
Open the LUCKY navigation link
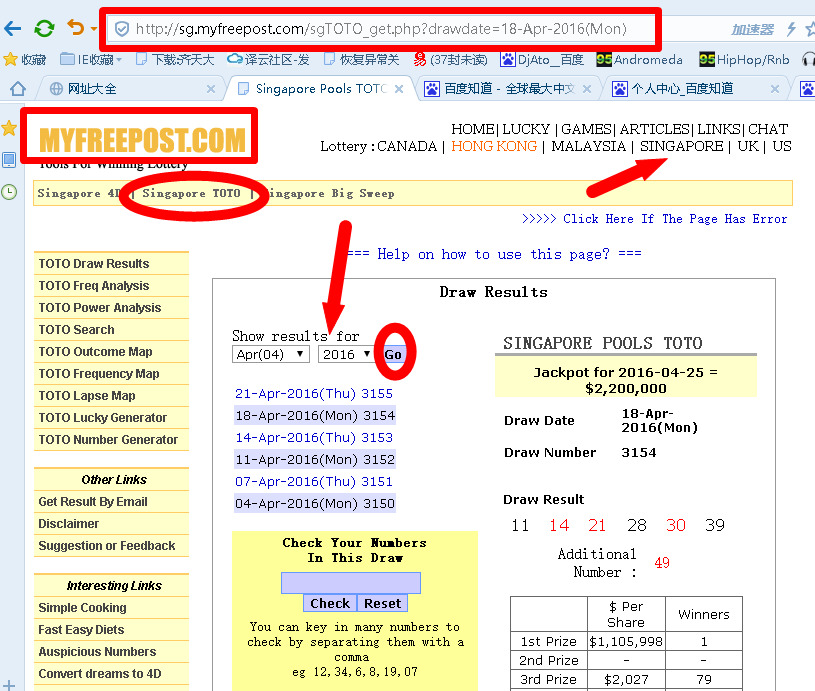(x=525, y=129)
